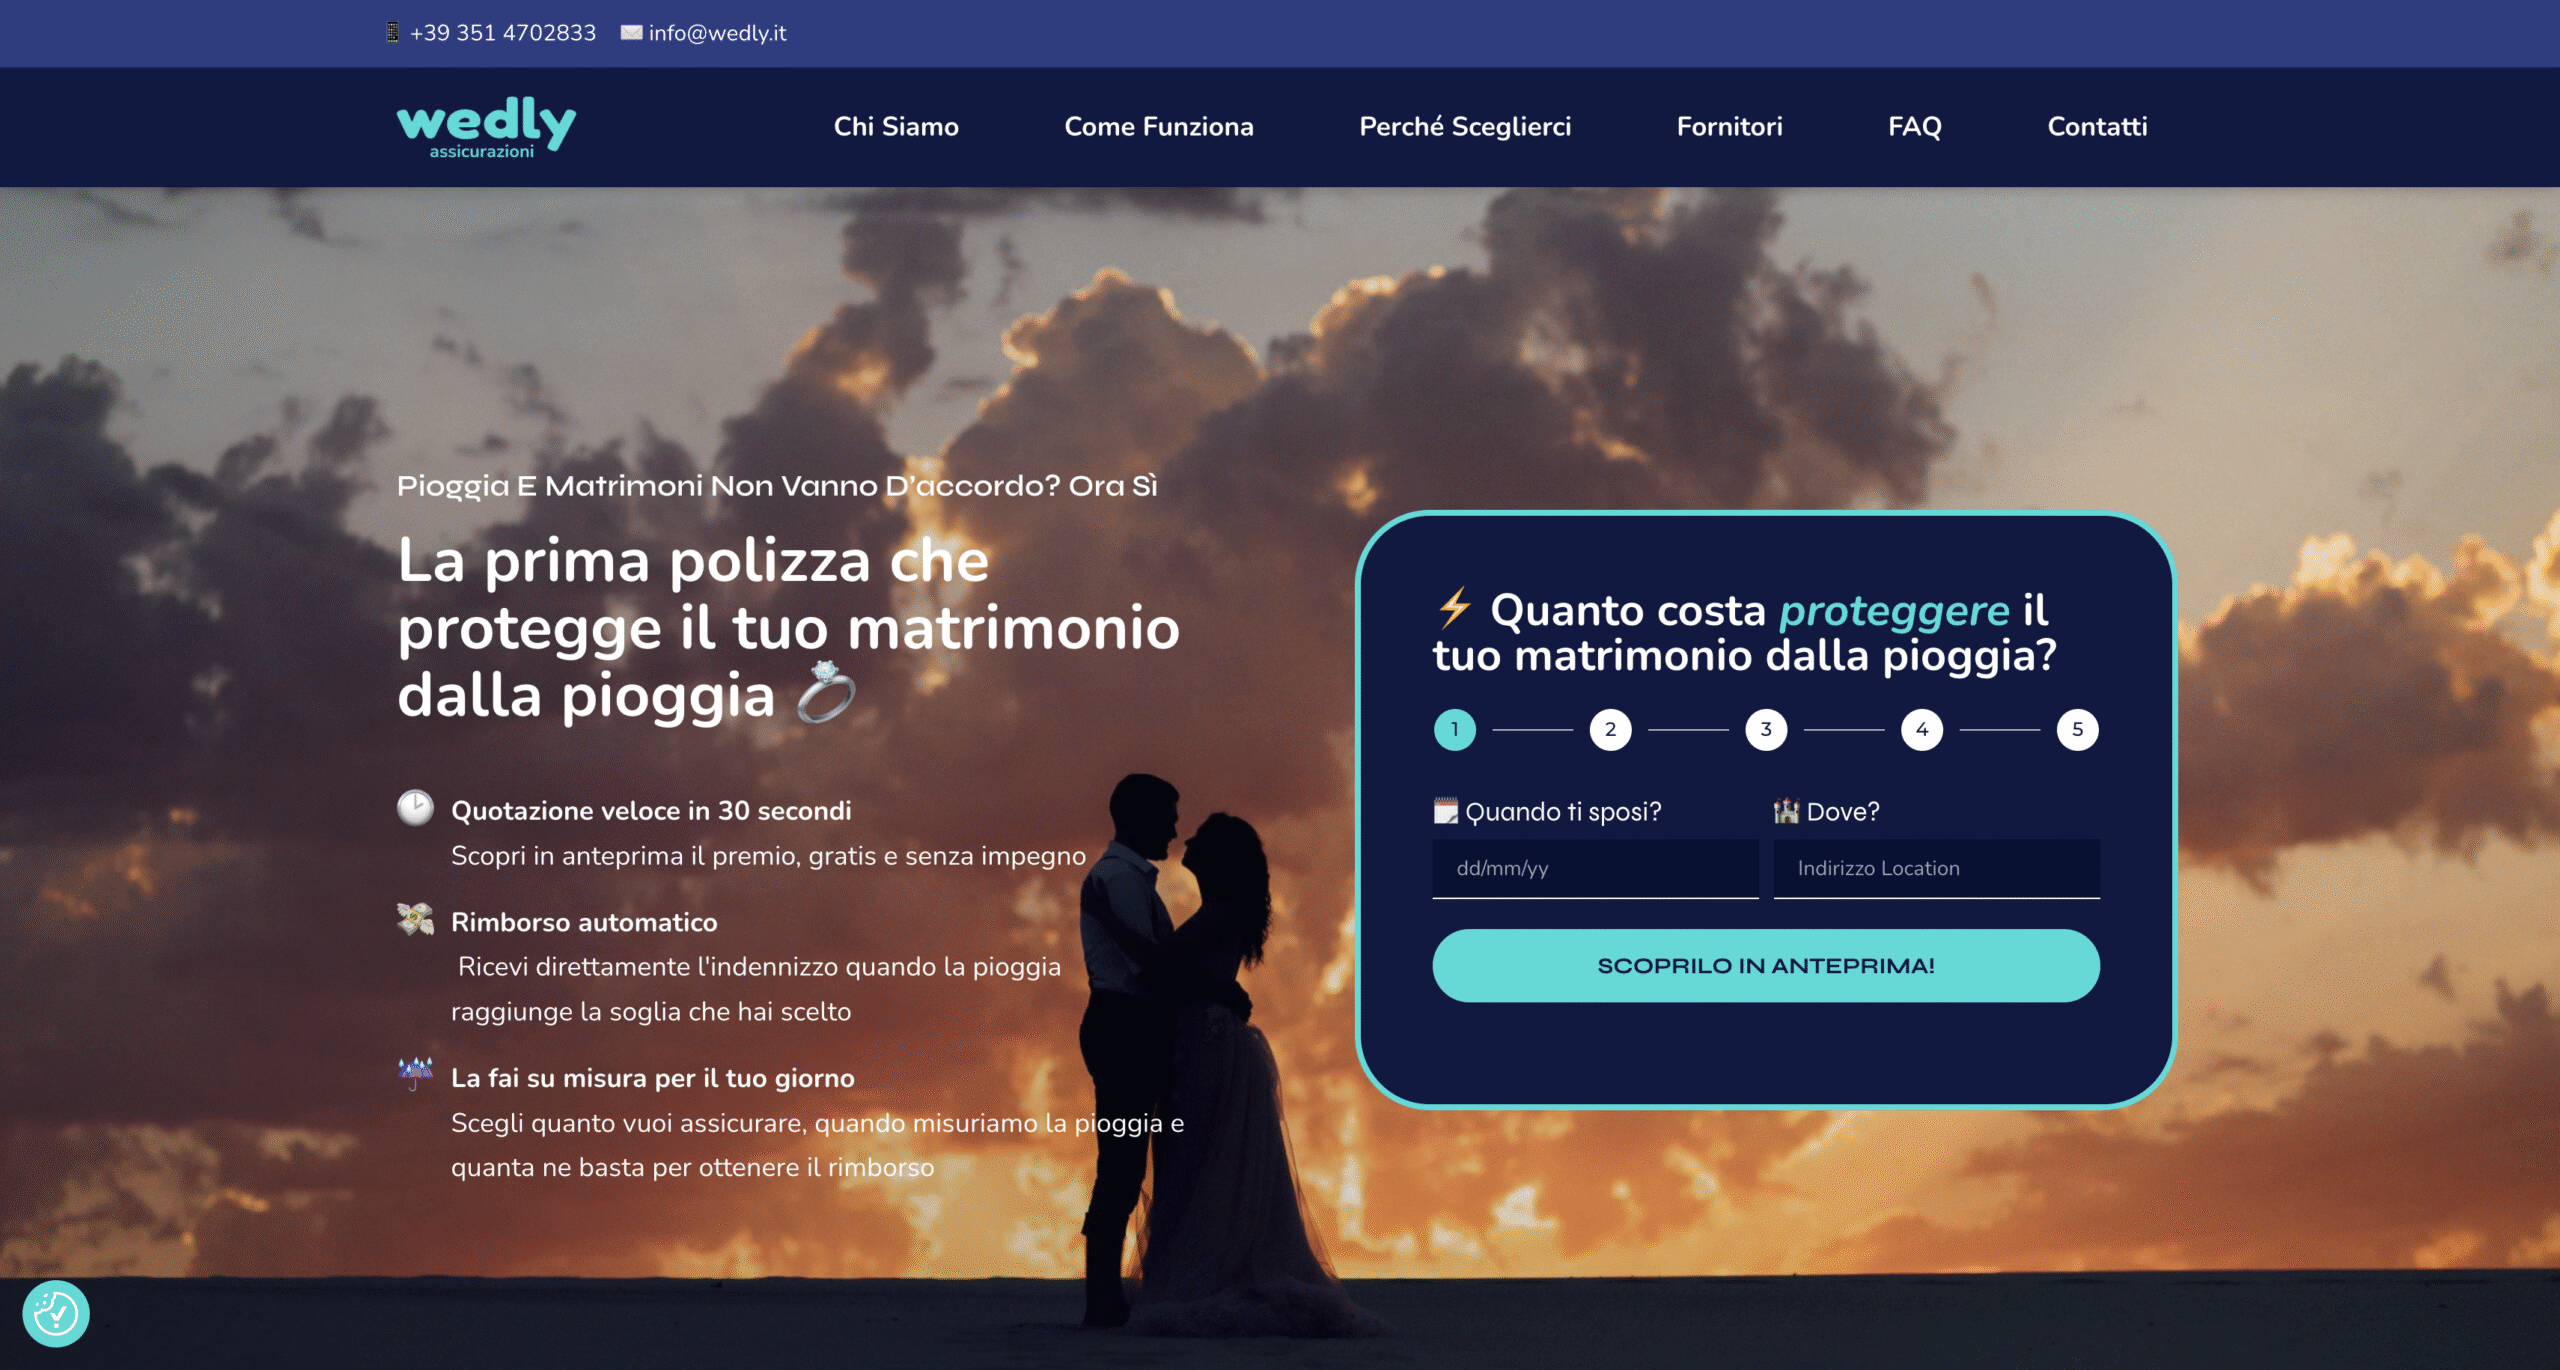
Task: Click the money icon beside Rimborso automatico
Action: tap(415, 919)
